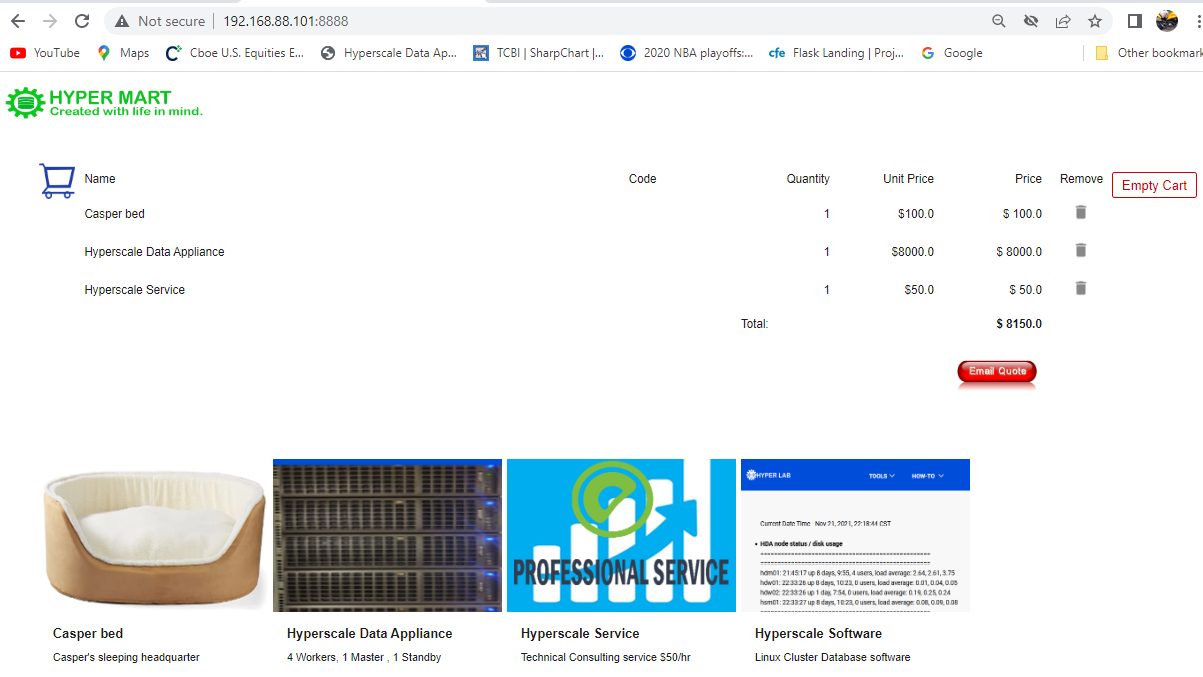Image resolution: width=1203 pixels, height=677 pixels.
Task: Open the zoom magnifier icon in address bar
Action: pyautogui.click(x=999, y=21)
